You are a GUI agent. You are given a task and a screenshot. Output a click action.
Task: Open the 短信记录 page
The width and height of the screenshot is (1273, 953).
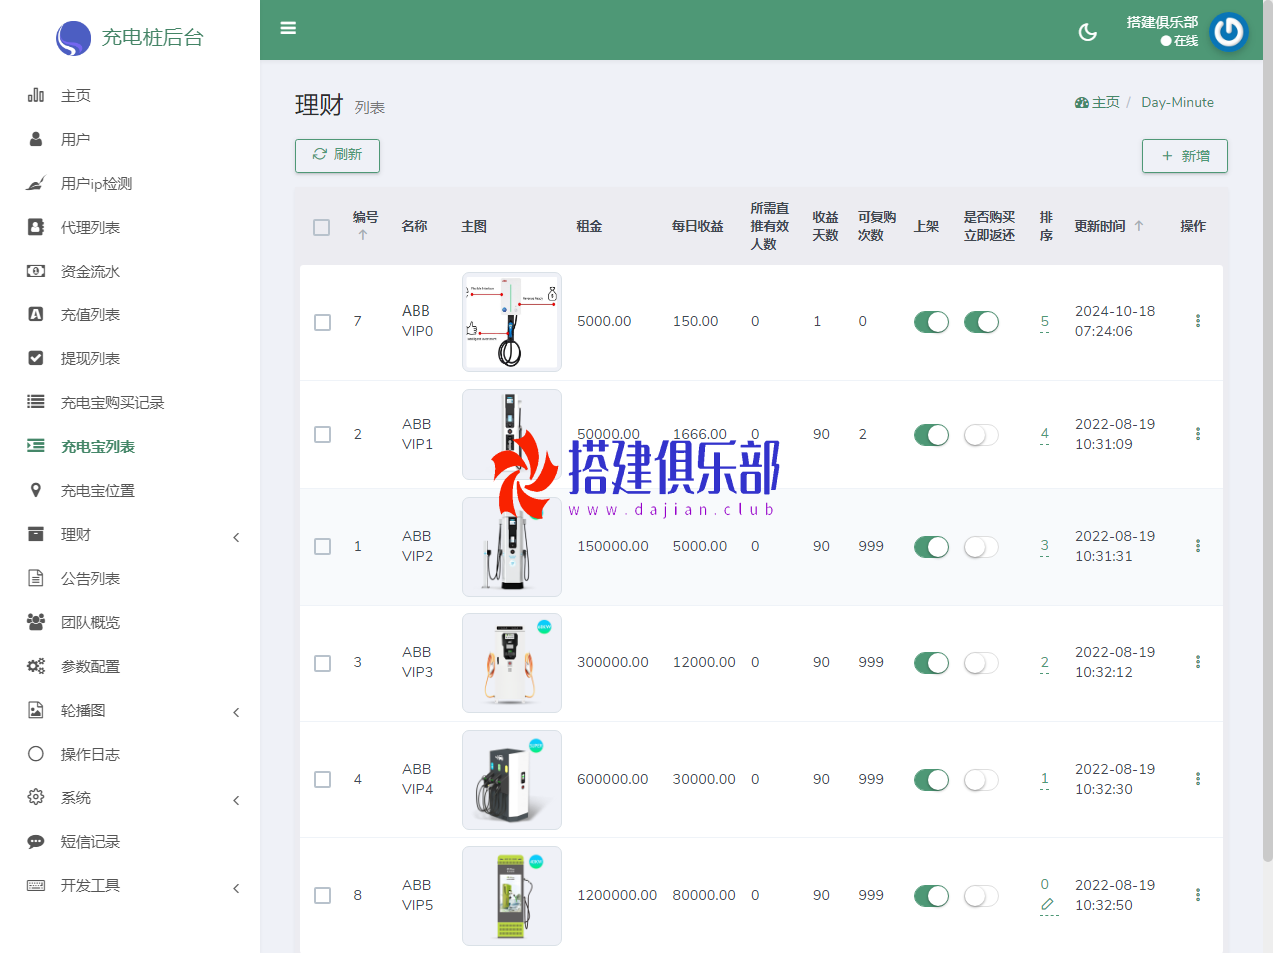[x=90, y=842]
